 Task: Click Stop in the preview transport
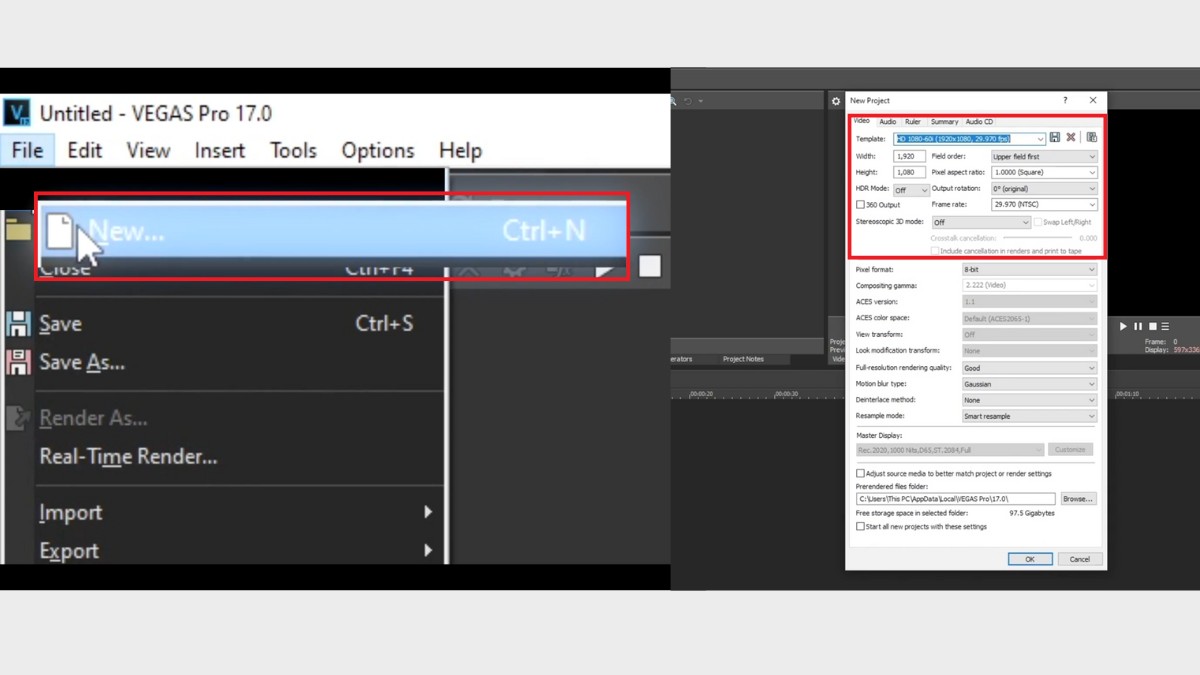(1152, 327)
